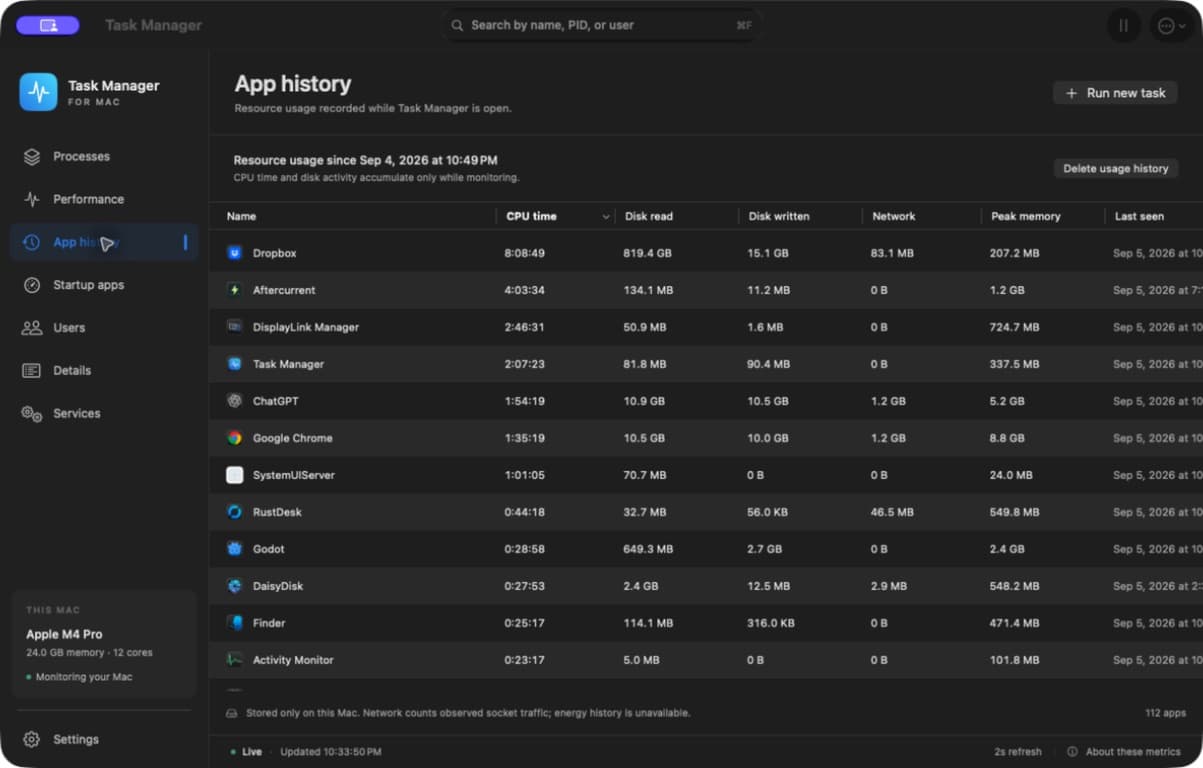1203x768 pixels.
Task: Select the DisplayLink Manager row name
Action: point(306,328)
